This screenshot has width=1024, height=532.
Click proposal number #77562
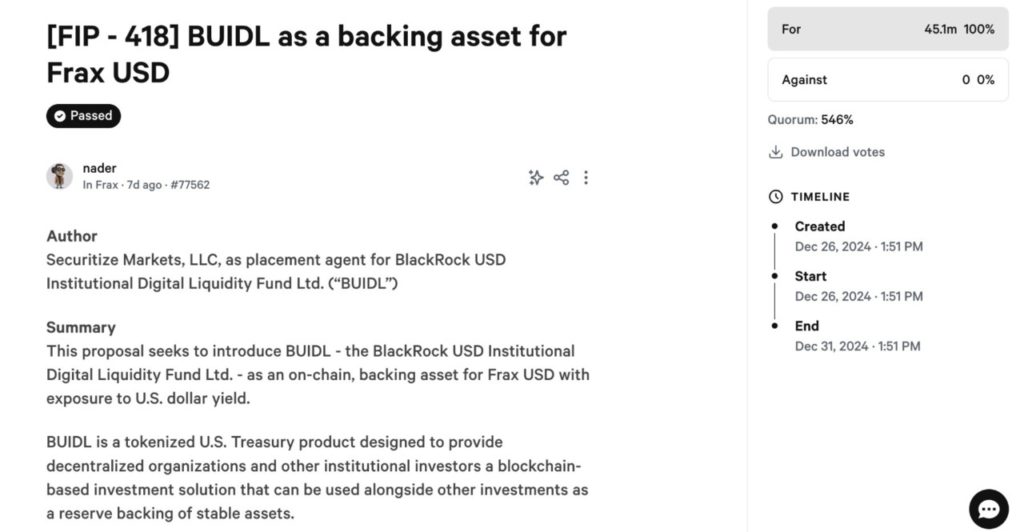[x=189, y=185]
